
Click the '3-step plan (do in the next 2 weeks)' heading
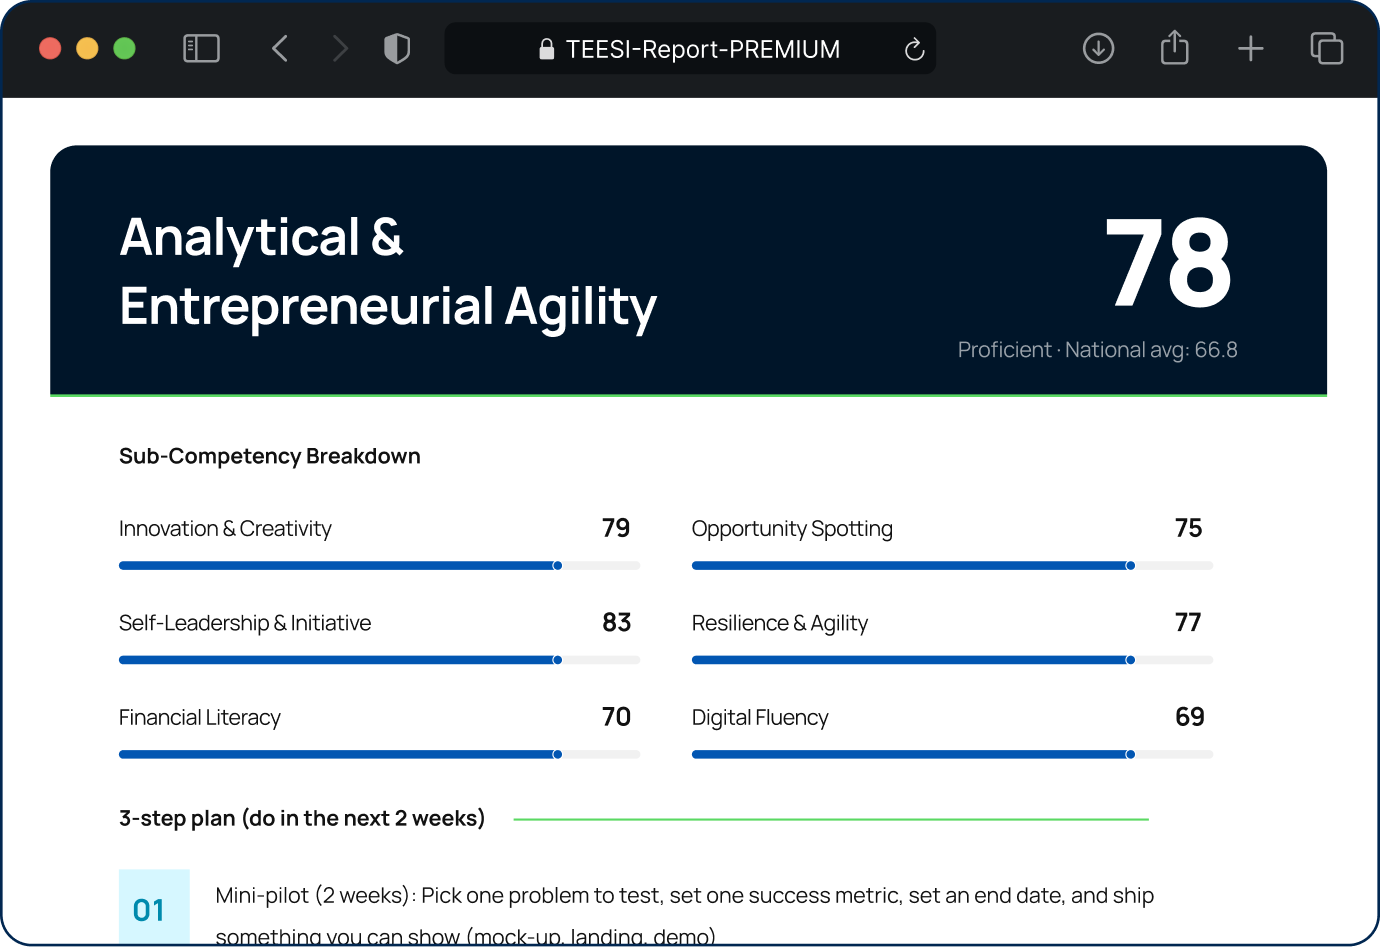pyautogui.click(x=302, y=818)
